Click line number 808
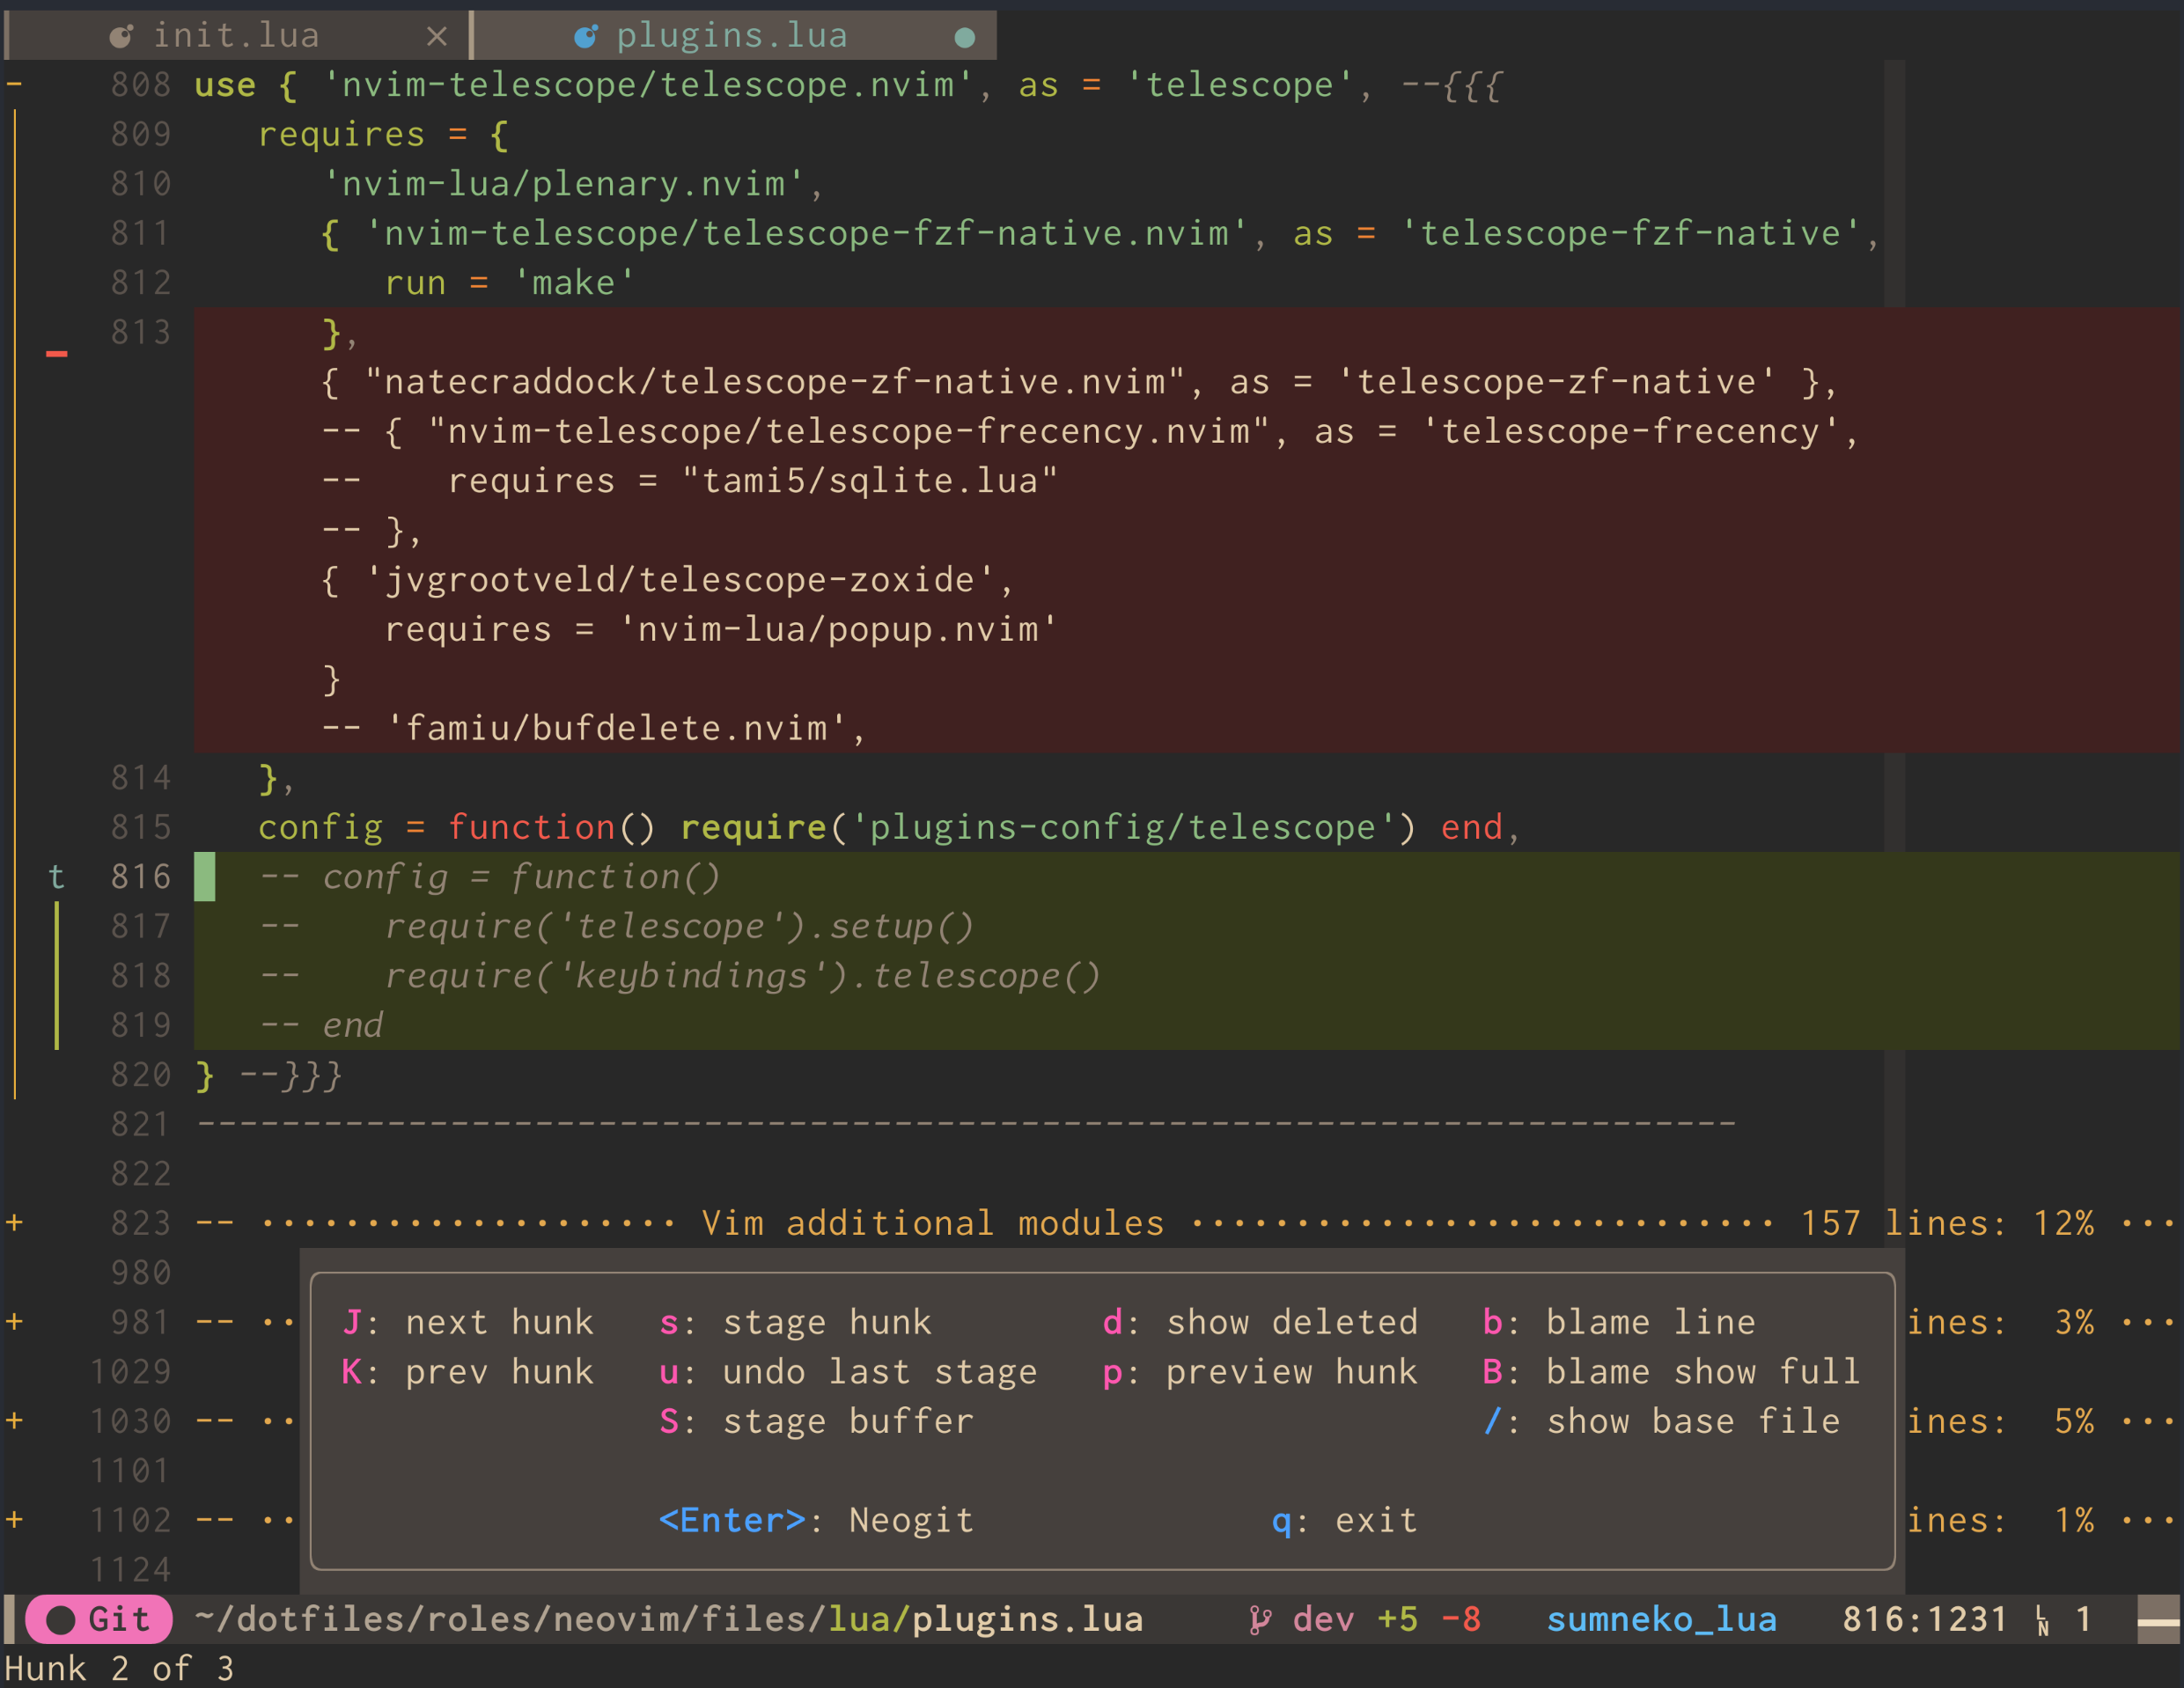The width and height of the screenshot is (2184, 1688). (141, 85)
